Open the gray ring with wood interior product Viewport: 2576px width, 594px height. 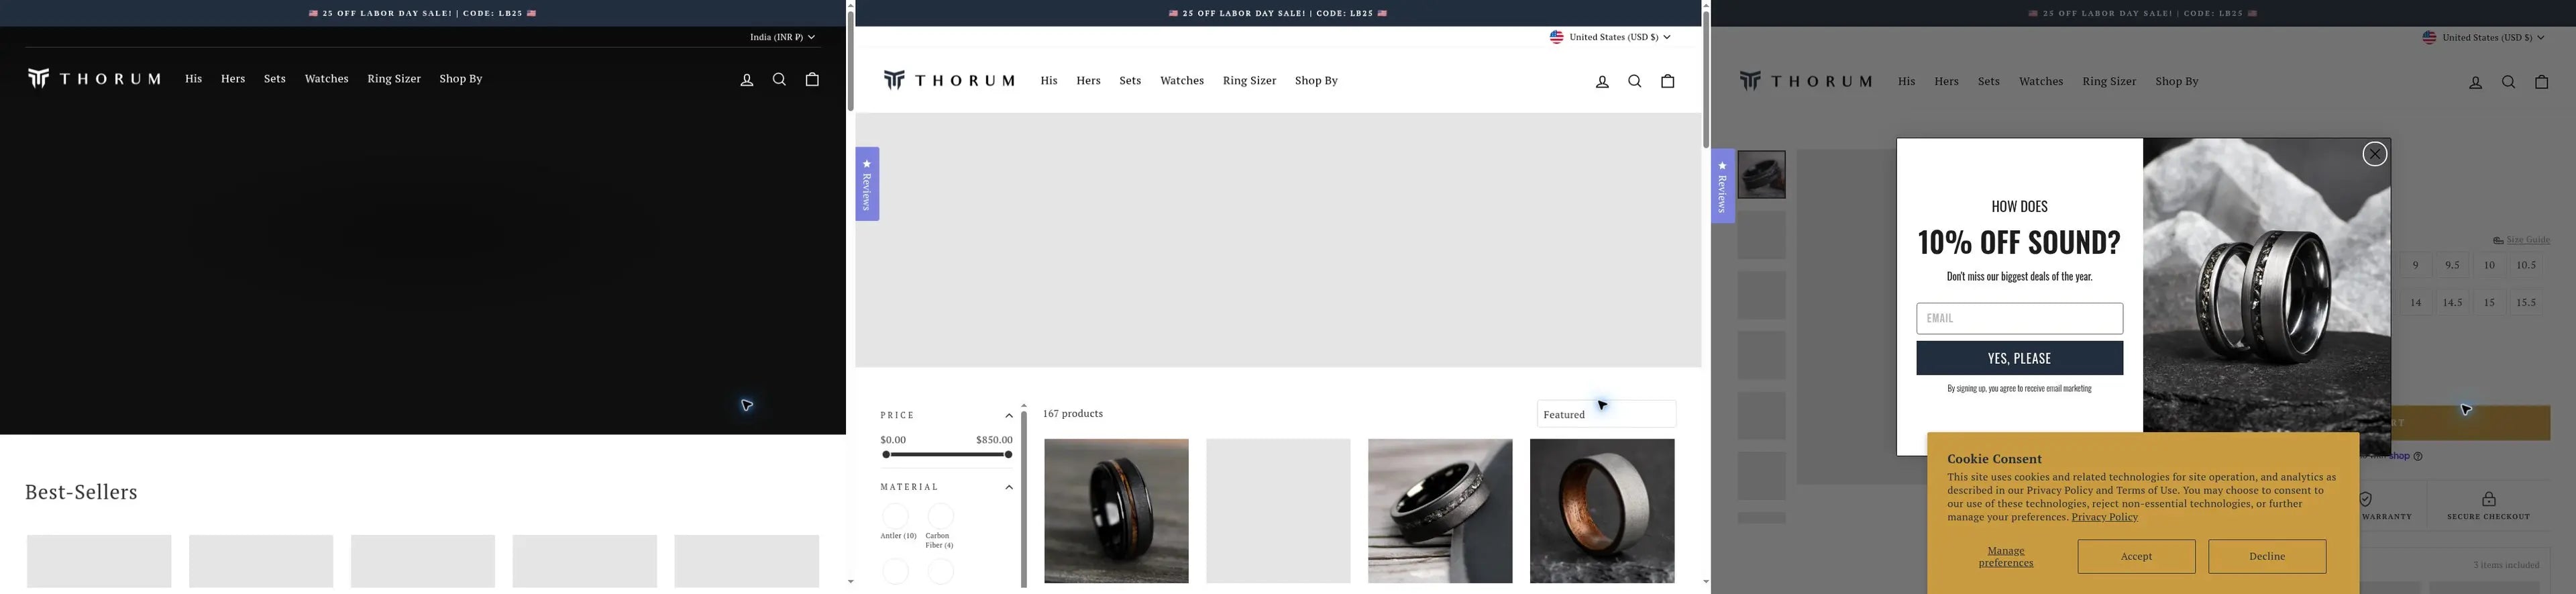coord(1602,511)
